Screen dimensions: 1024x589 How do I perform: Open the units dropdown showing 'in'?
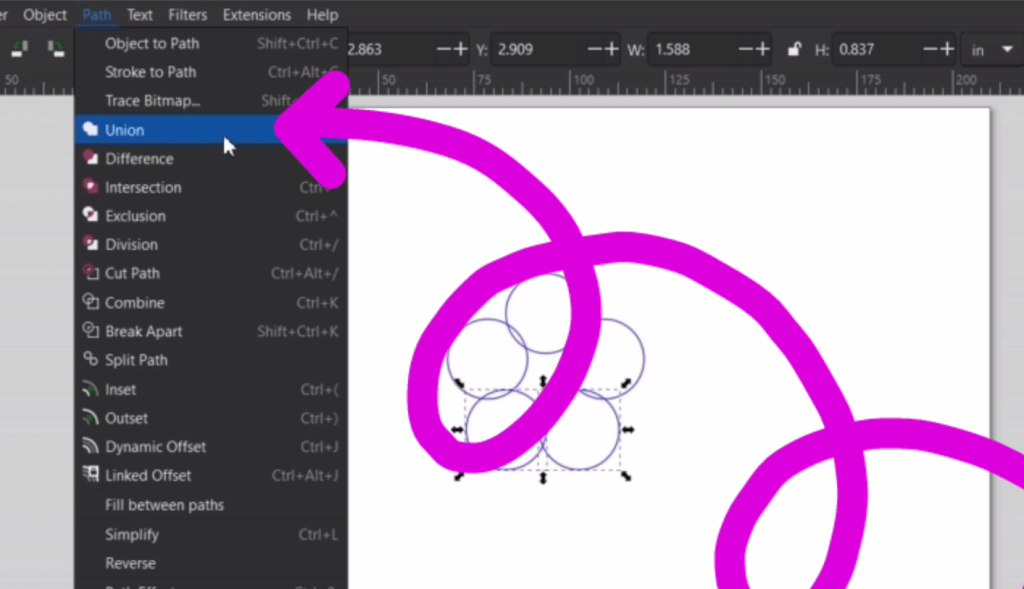click(989, 48)
